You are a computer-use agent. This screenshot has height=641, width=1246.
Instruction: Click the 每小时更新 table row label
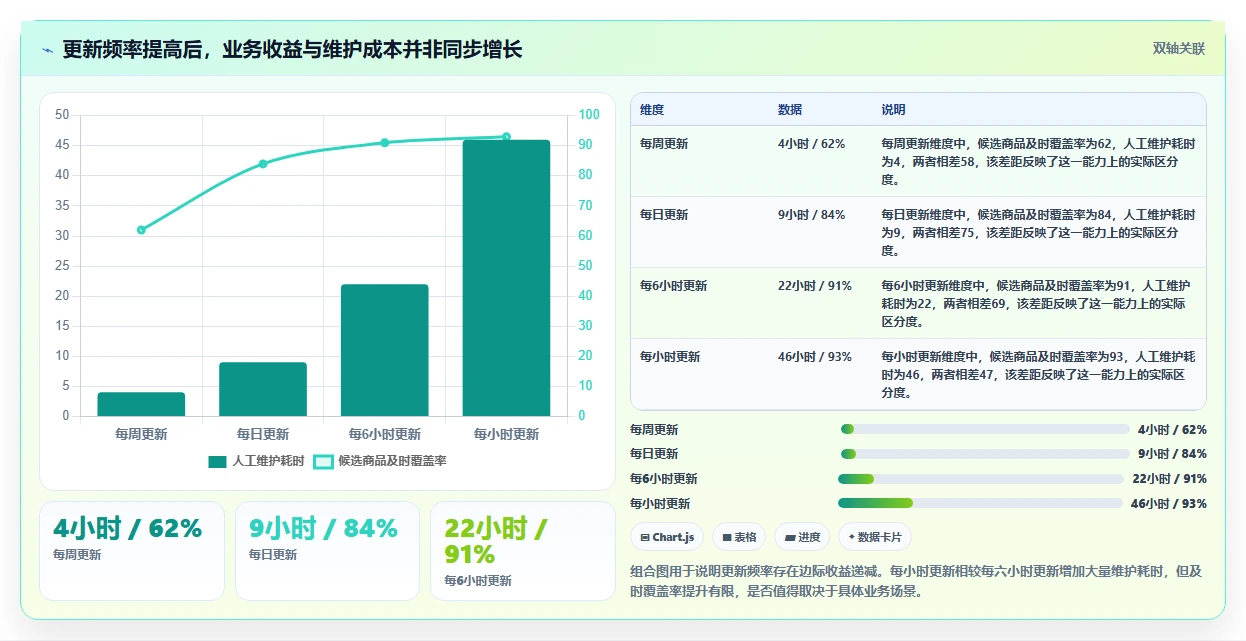[x=670, y=357]
